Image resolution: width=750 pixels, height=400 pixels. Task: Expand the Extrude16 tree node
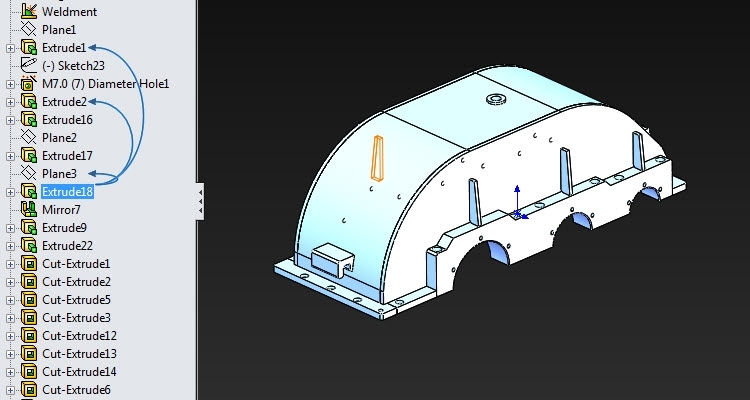[x=10, y=120]
